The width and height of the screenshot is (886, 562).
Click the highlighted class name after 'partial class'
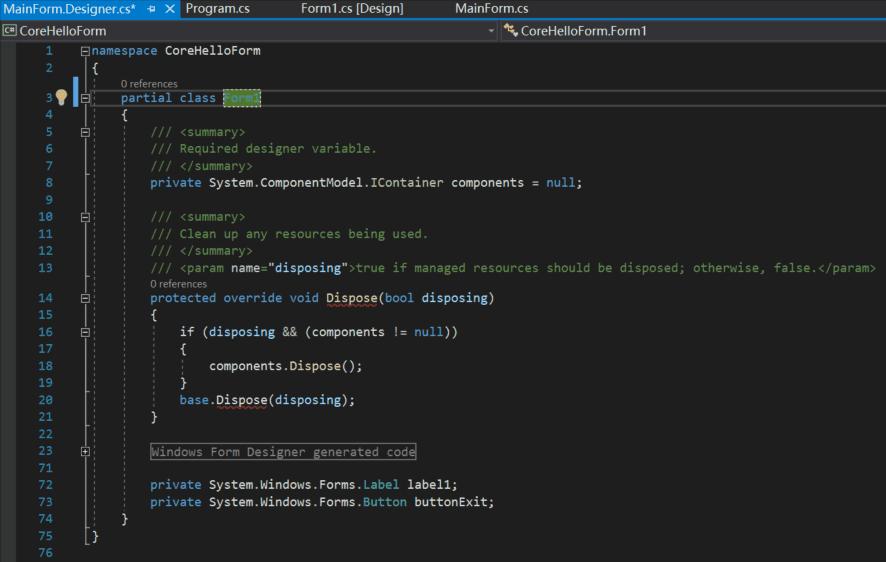pyautogui.click(x=242, y=98)
